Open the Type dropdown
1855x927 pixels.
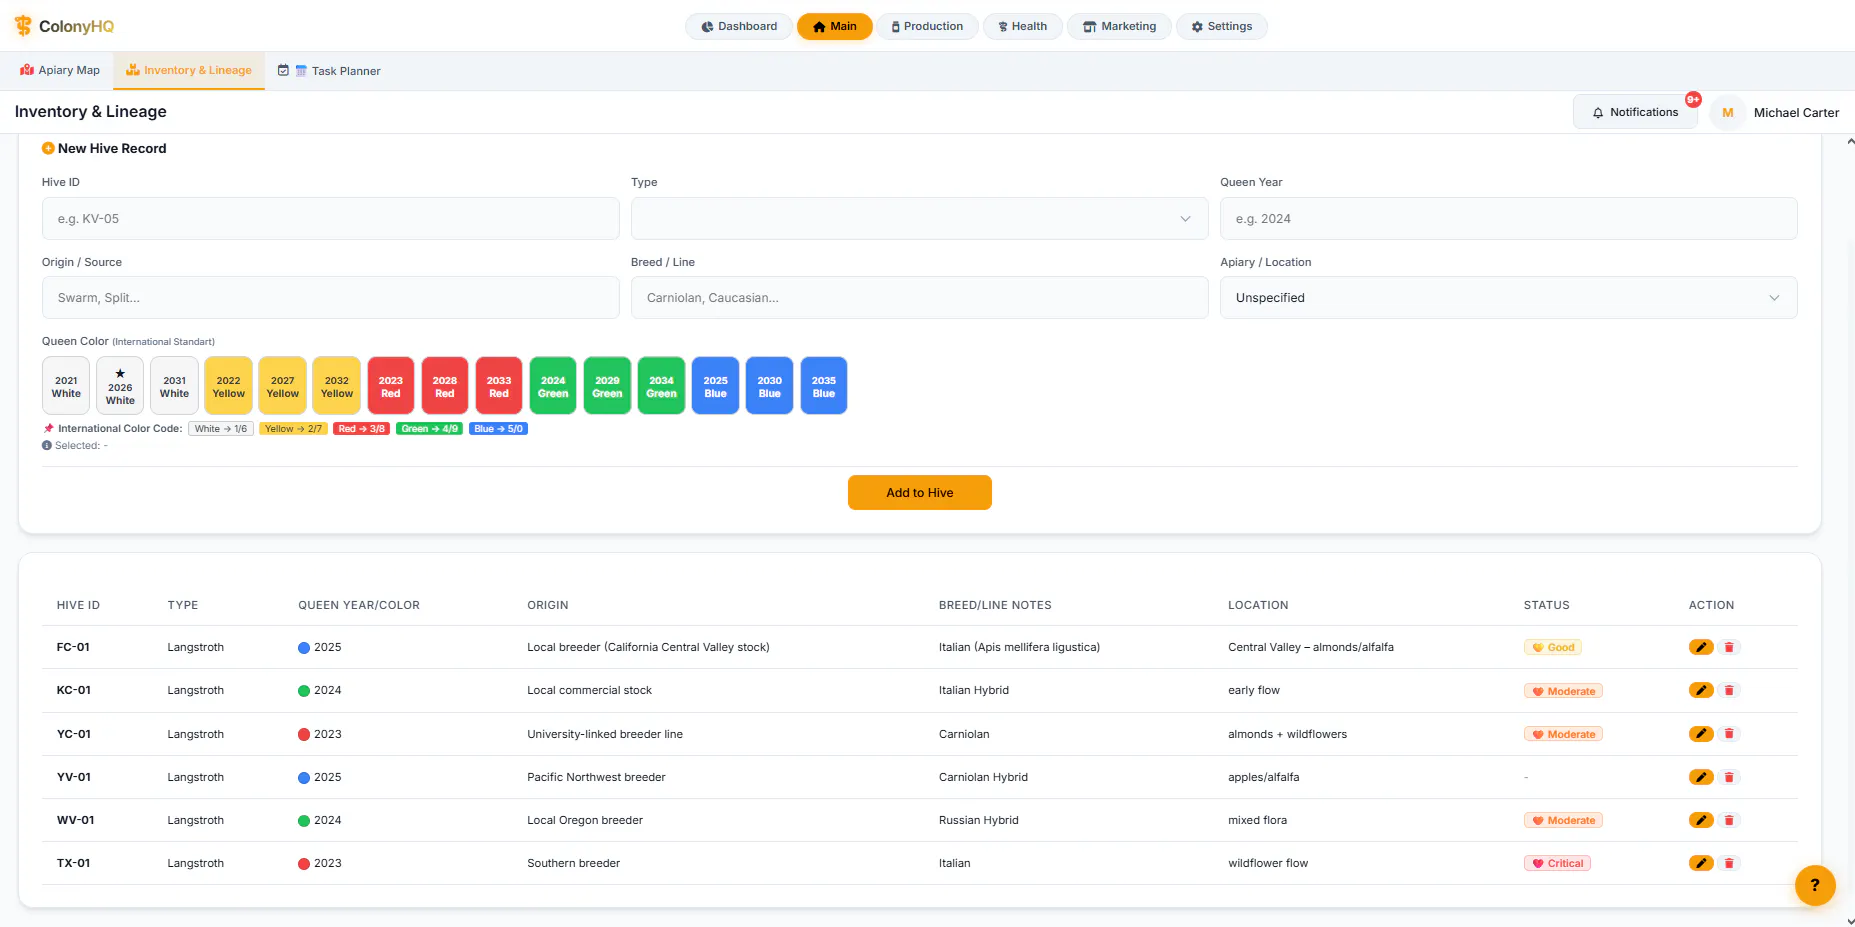tap(919, 219)
